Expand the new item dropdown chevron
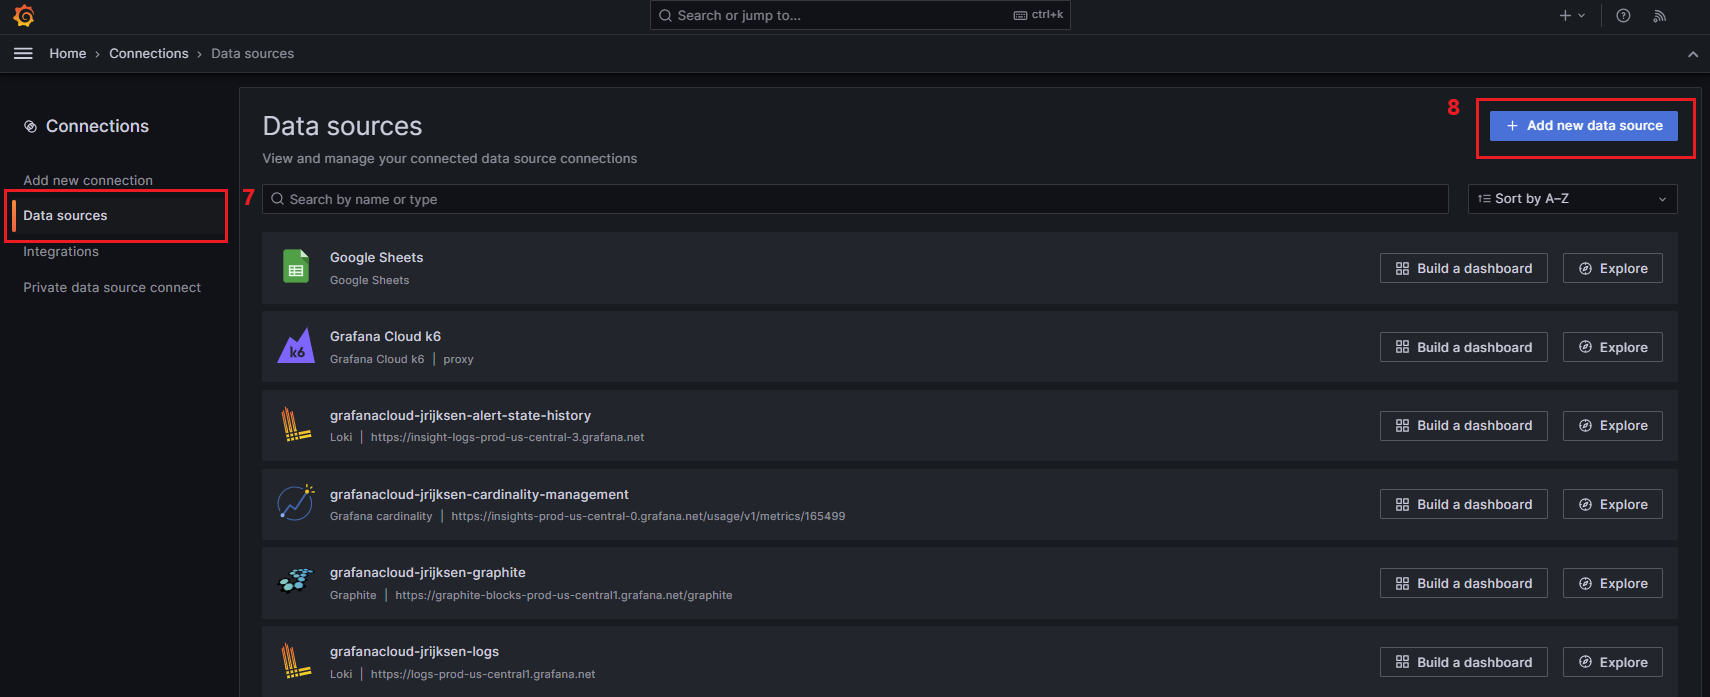The width and height of the screenshot is (1710, 697). pos(1582,16)
